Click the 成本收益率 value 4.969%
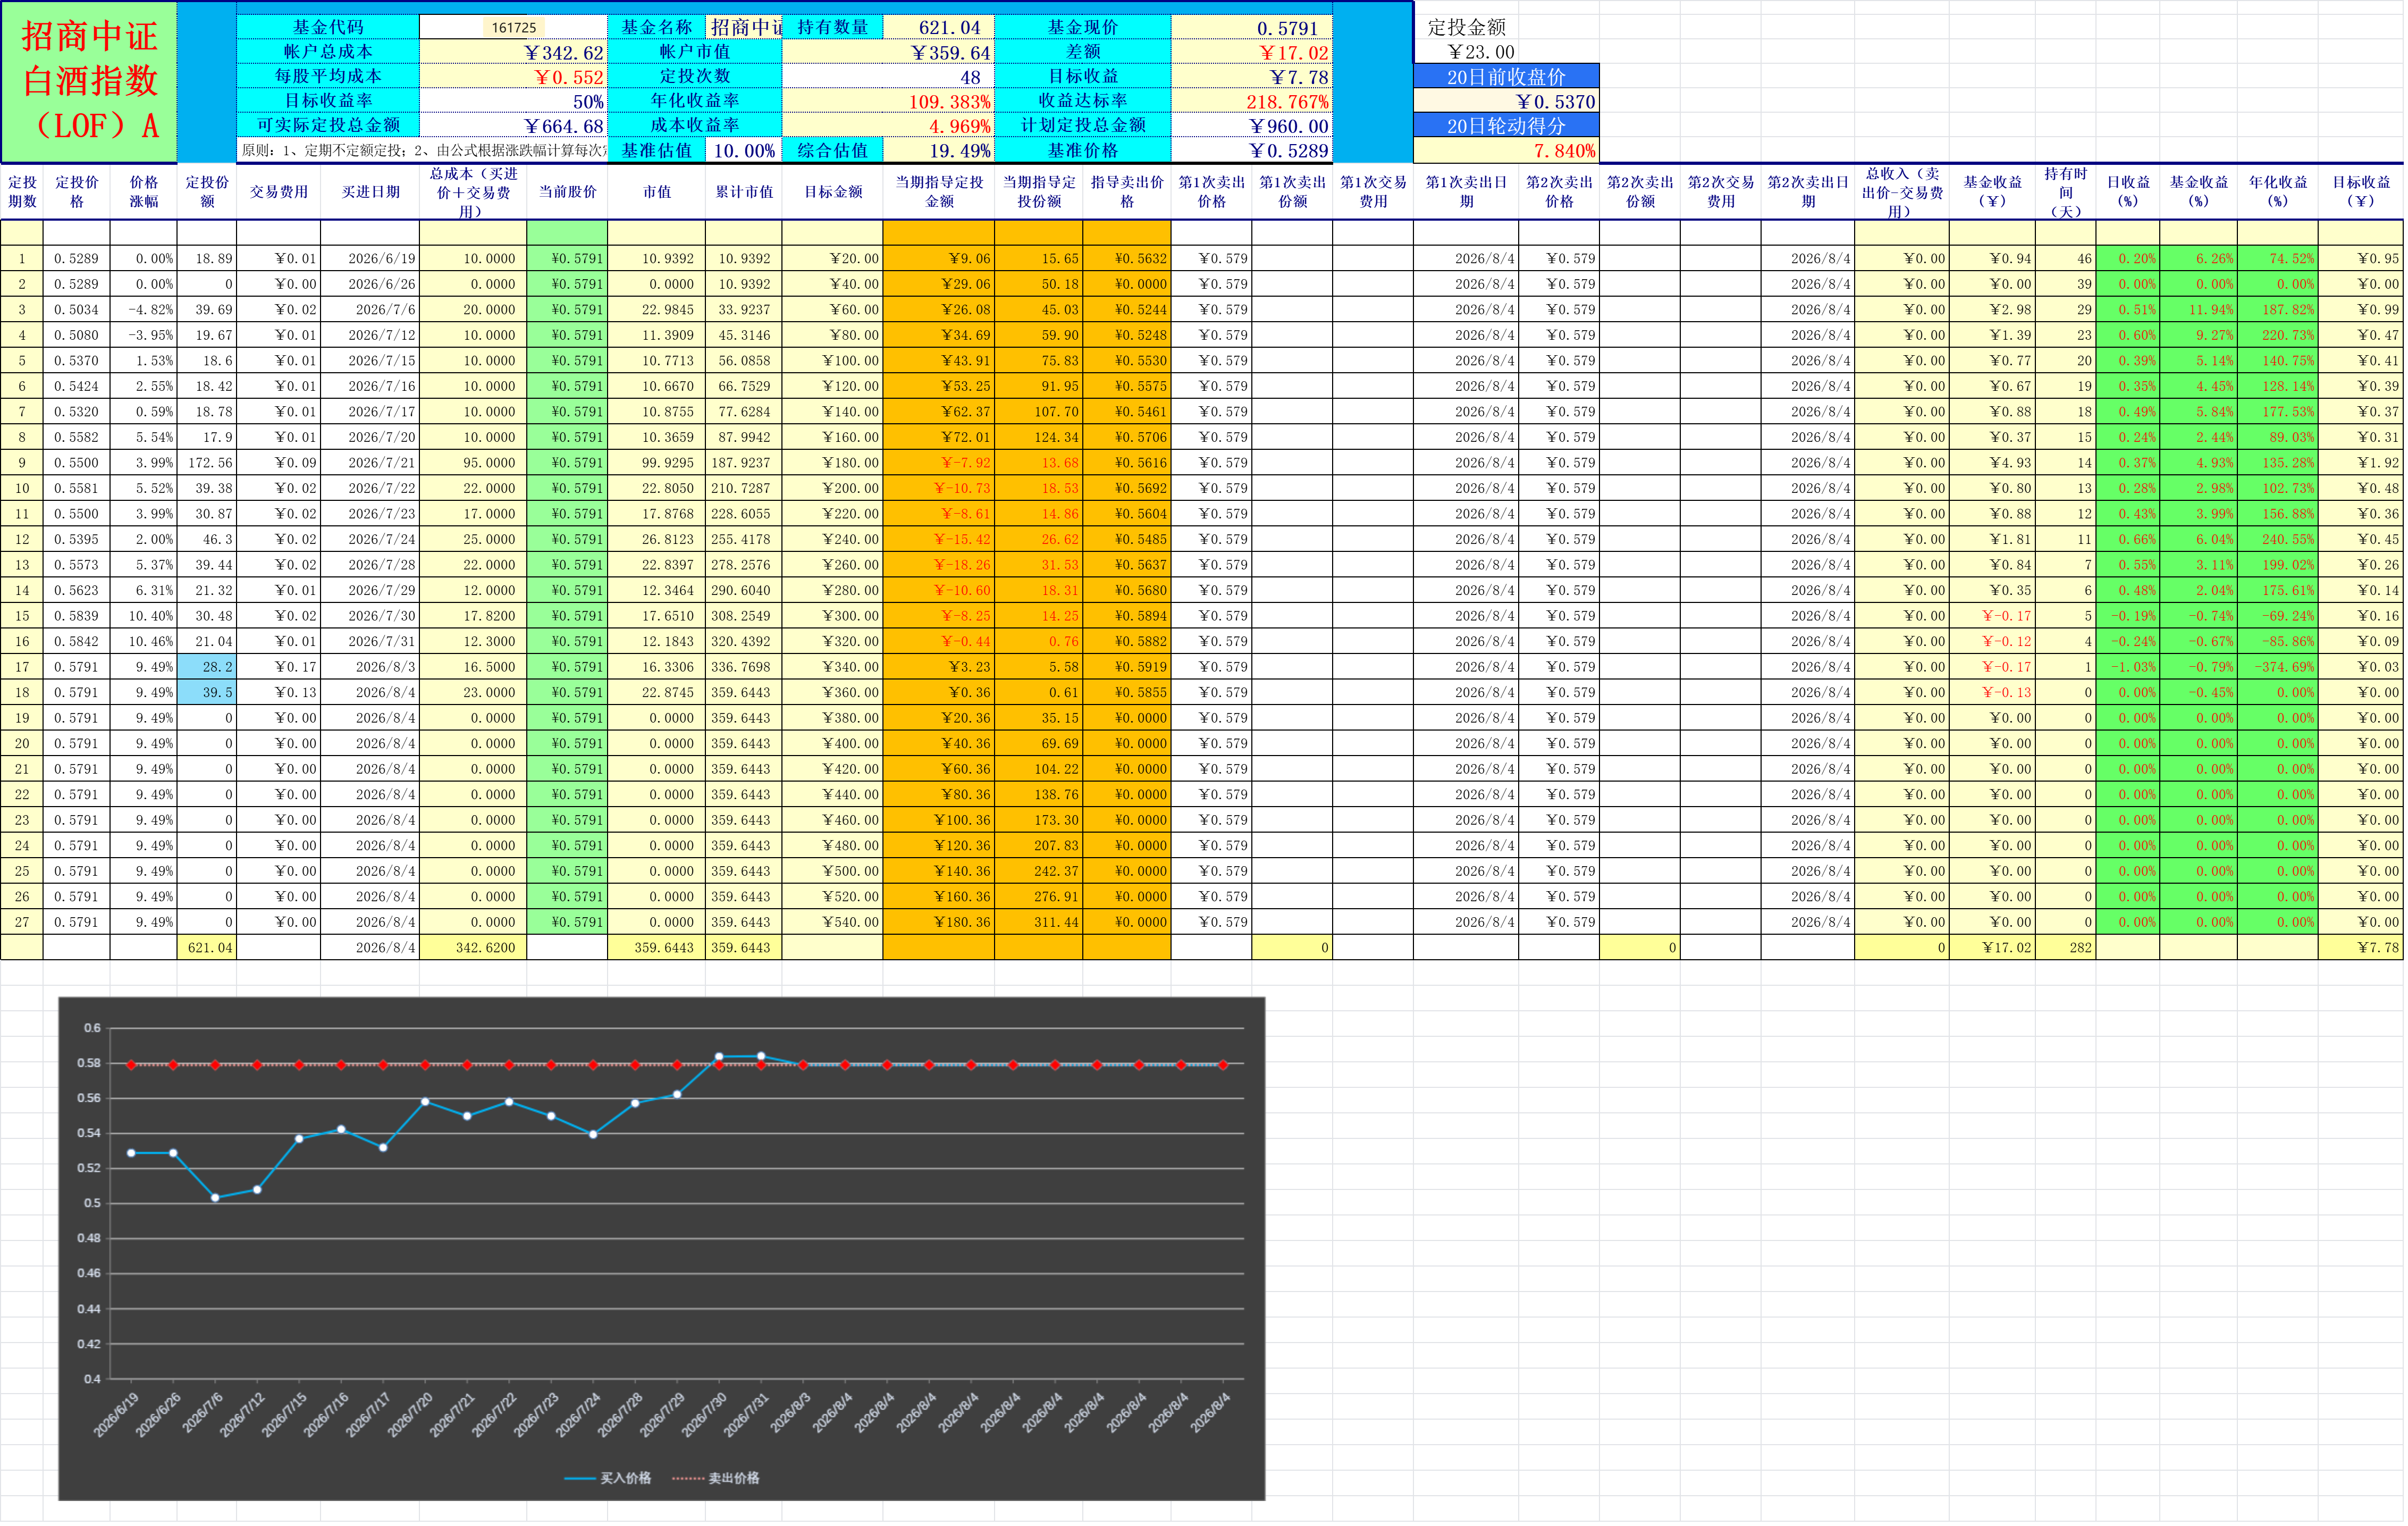The height and width of the screenshot is (1526, 2408). 888,126
